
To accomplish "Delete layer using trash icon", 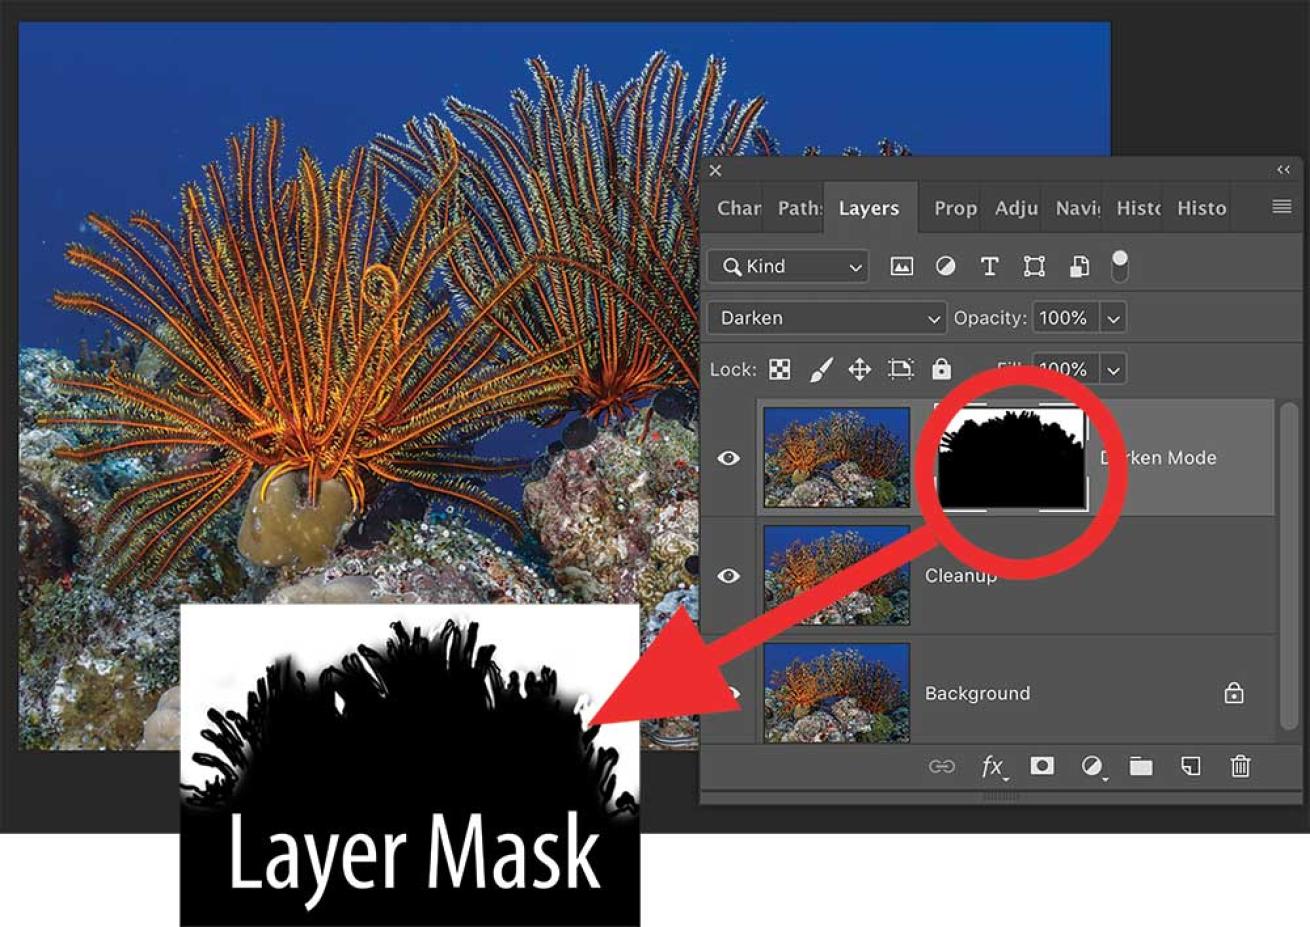I will coord(1240,766).
